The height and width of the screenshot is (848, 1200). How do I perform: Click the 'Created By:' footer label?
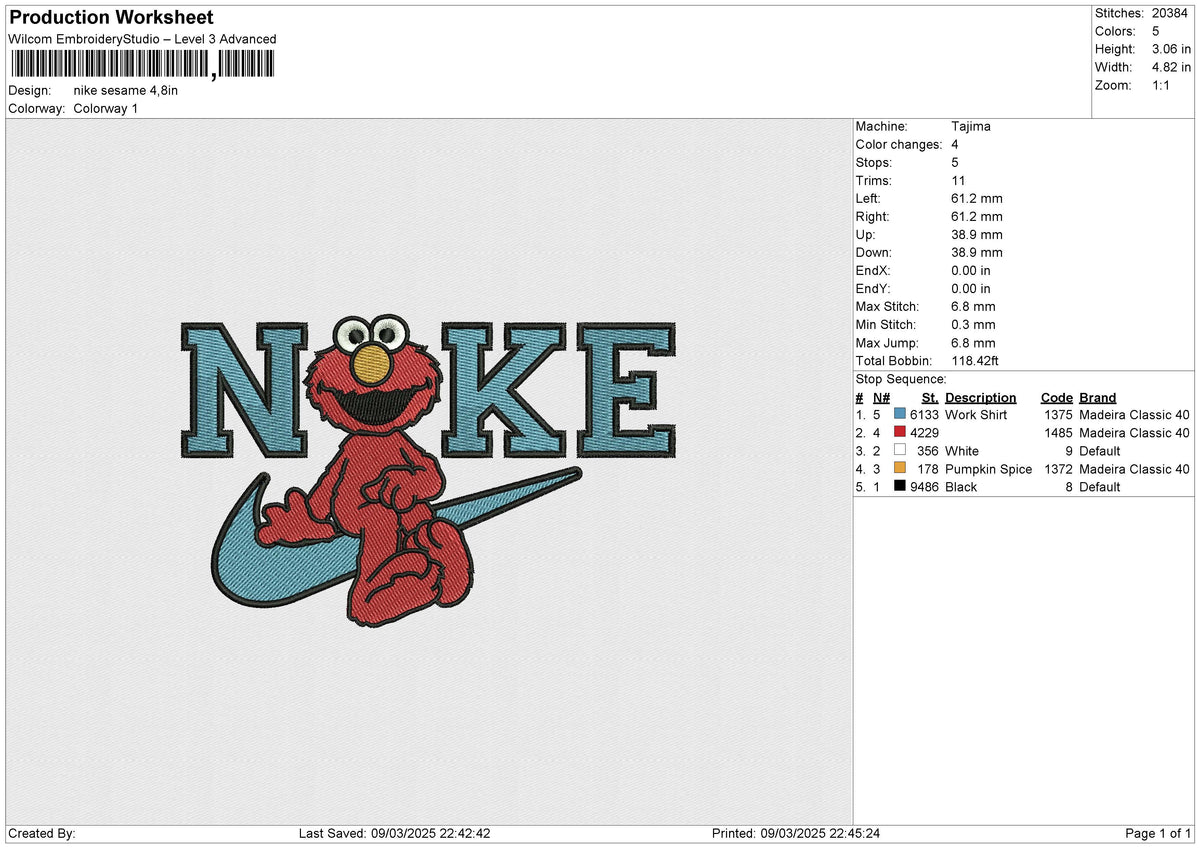coord(41,833)
